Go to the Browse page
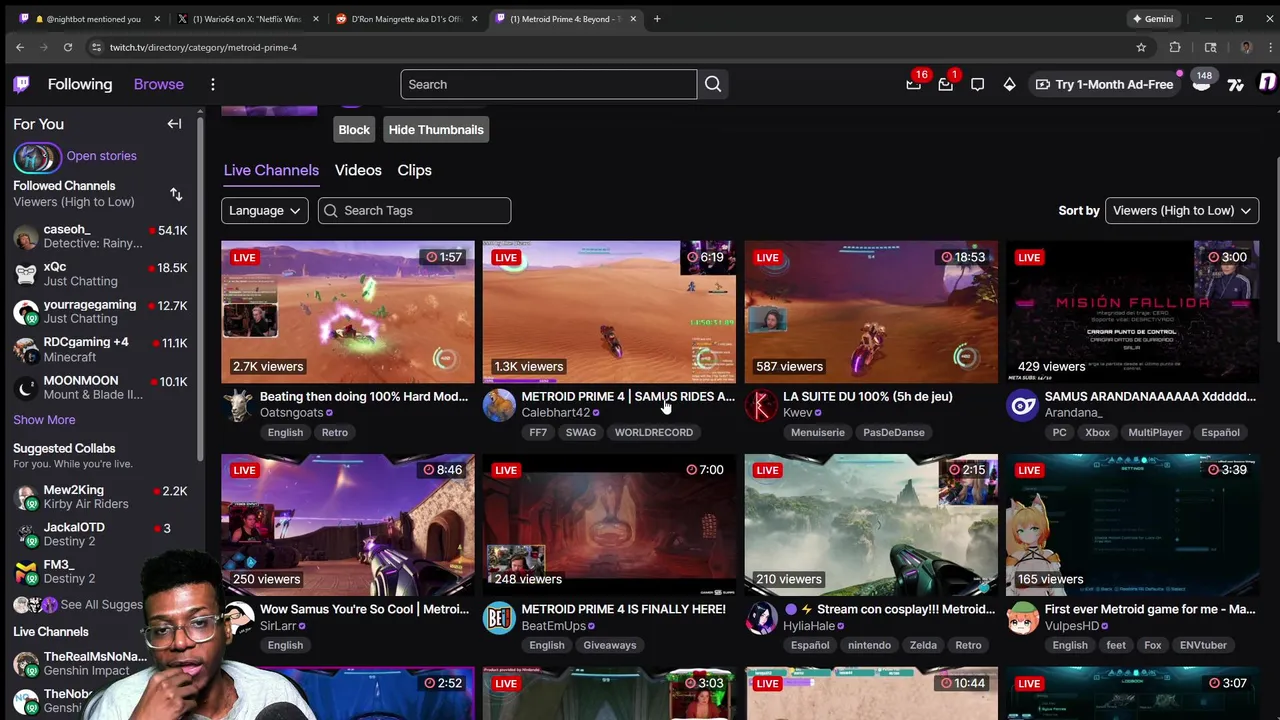 click(159, 84)
